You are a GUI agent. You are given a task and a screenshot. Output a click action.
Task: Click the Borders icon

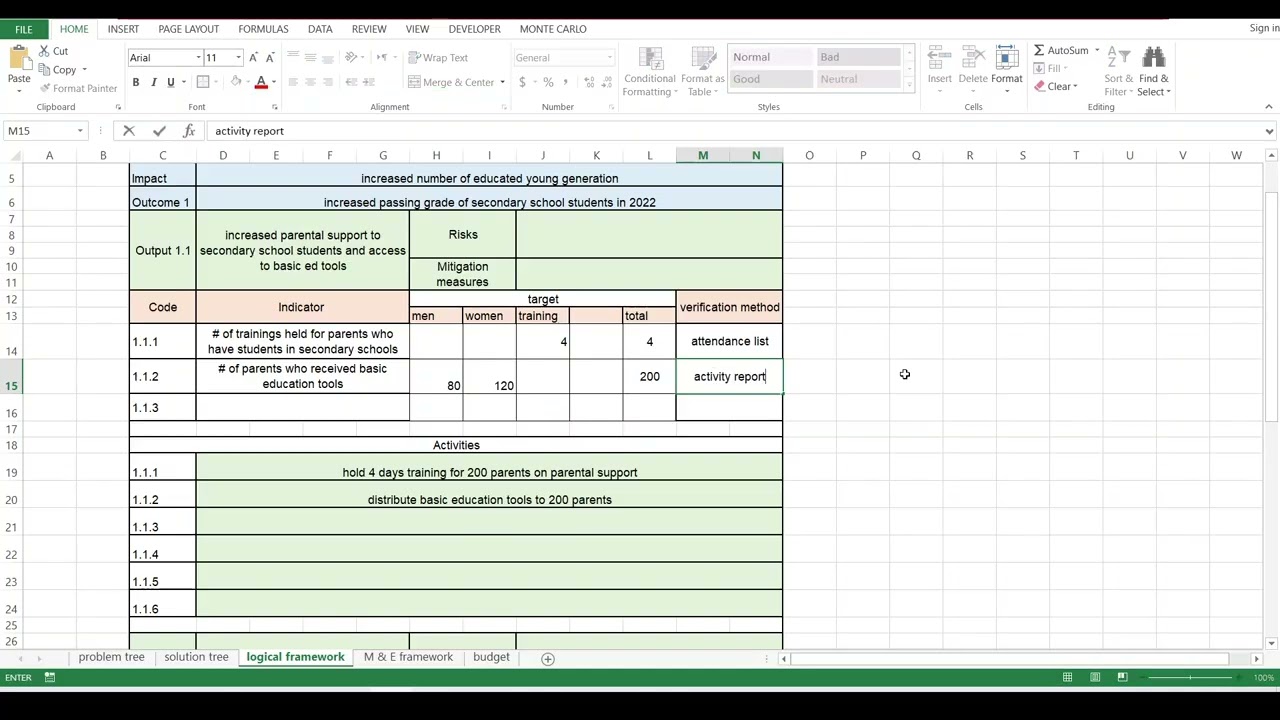point(203,82)
